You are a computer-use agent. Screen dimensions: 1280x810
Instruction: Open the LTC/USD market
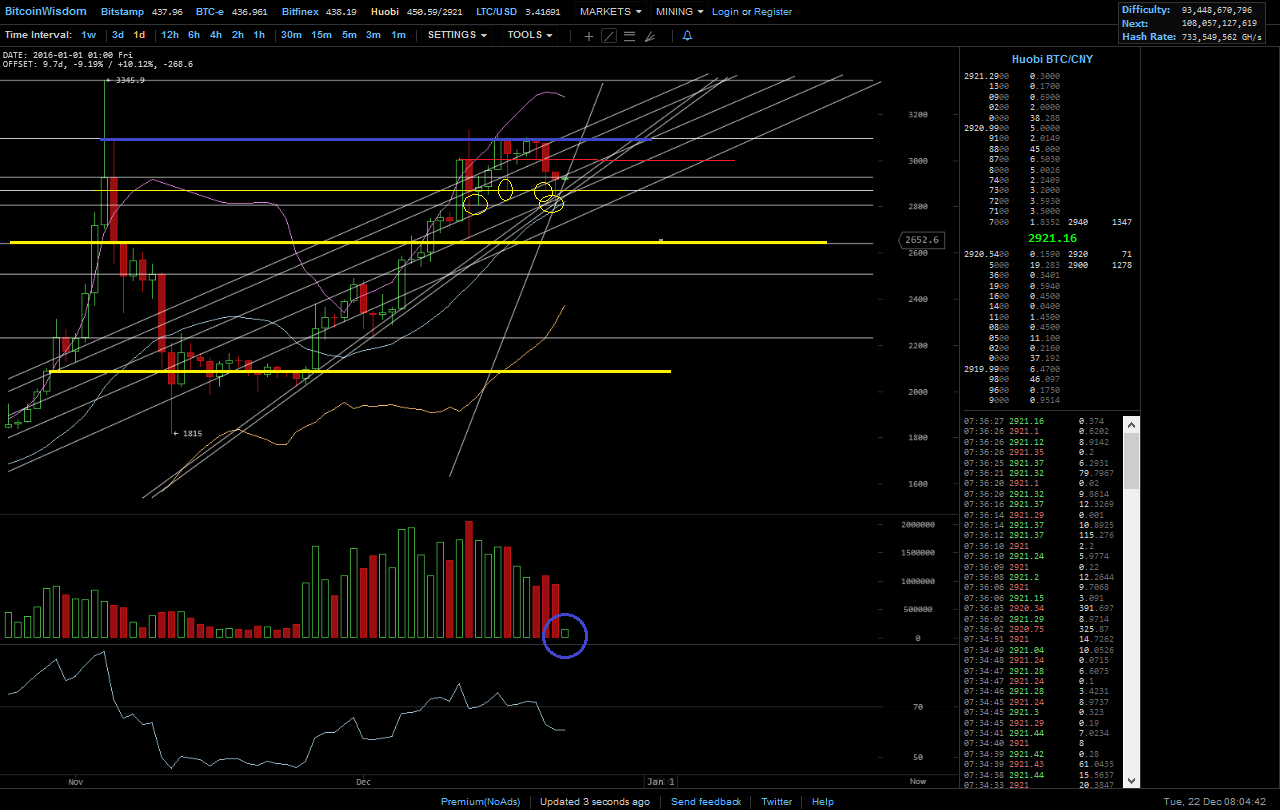pyautogui.click(x=497, y=12)
